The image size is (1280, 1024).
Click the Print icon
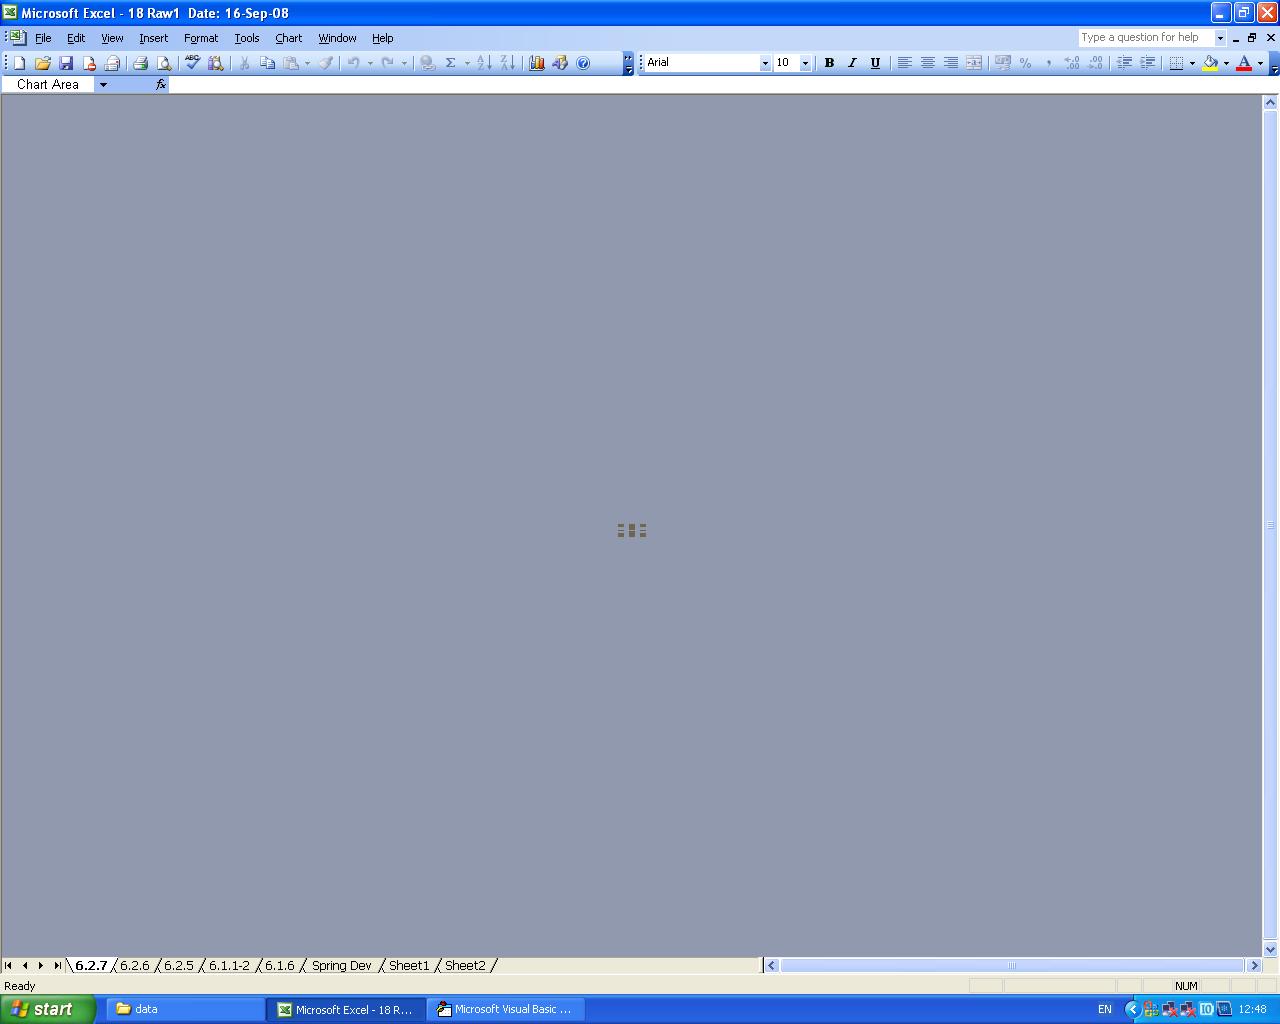click(x=140, y=63)
